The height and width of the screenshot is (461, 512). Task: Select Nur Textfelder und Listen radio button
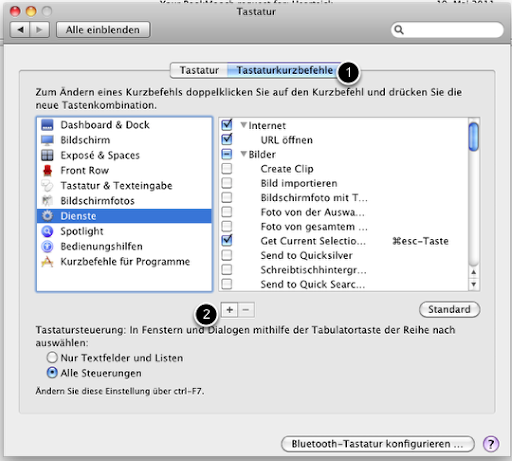click(52, 358)
